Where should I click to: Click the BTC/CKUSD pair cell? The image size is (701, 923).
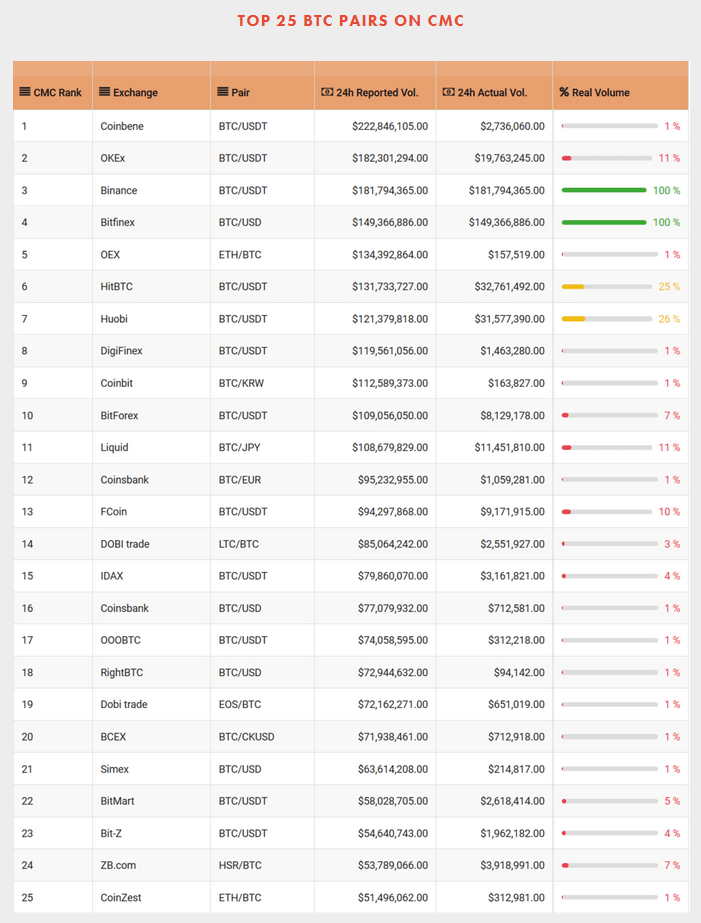pos(262,737)
